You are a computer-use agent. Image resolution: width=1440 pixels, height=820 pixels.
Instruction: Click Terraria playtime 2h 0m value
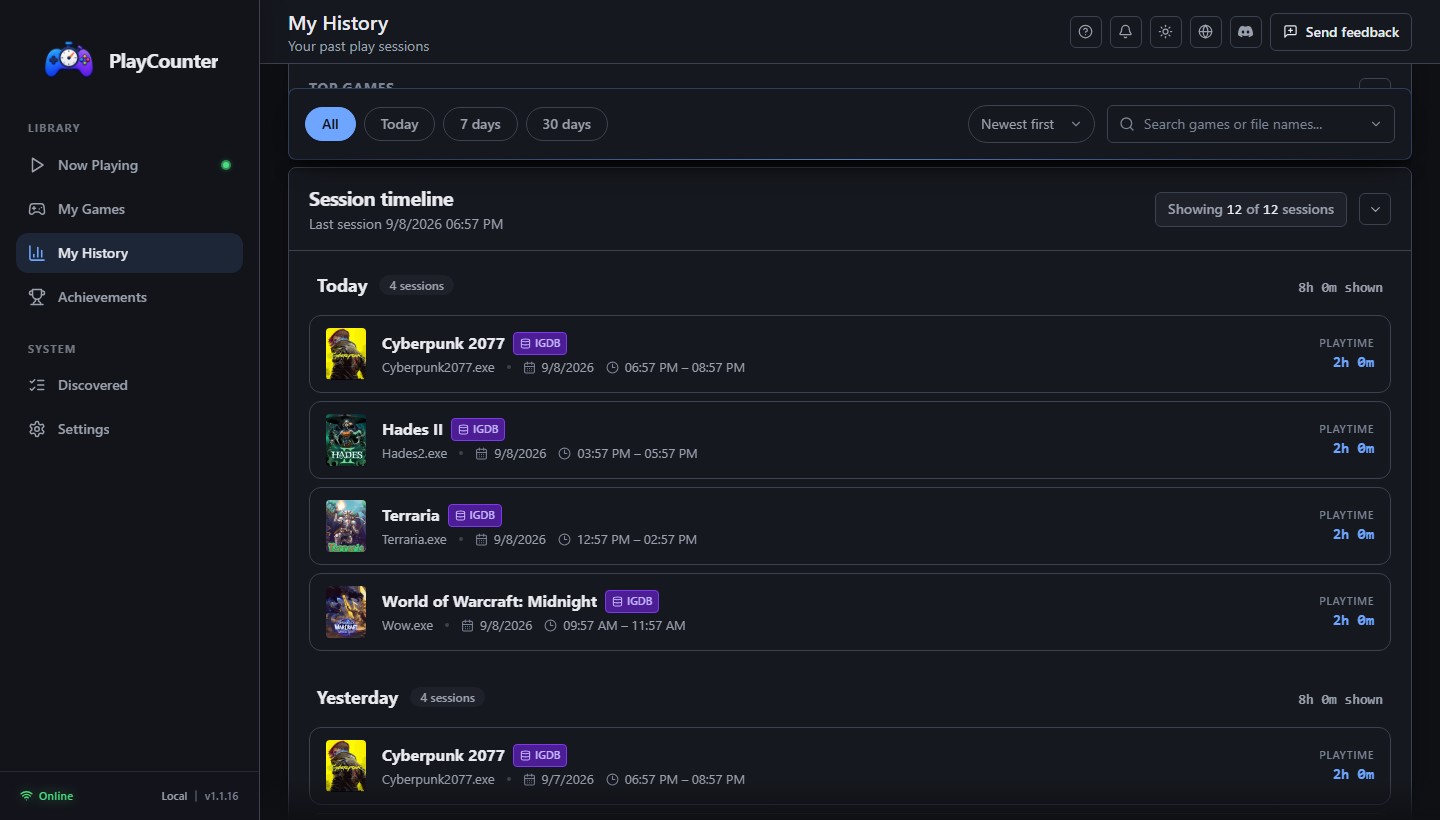(x=1353, y=535)
